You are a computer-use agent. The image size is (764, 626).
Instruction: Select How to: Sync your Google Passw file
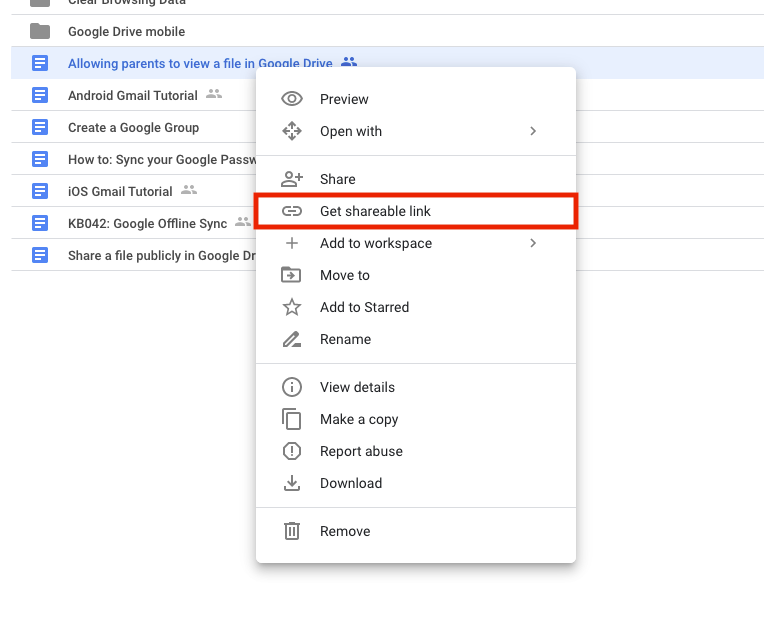click(x=162, y=159)
